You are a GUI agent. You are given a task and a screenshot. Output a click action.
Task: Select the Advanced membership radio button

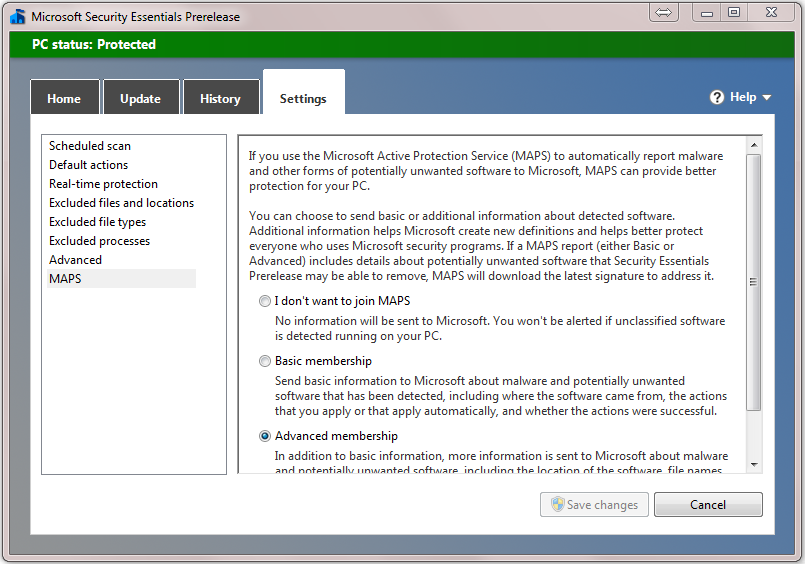tap(264, 436)
